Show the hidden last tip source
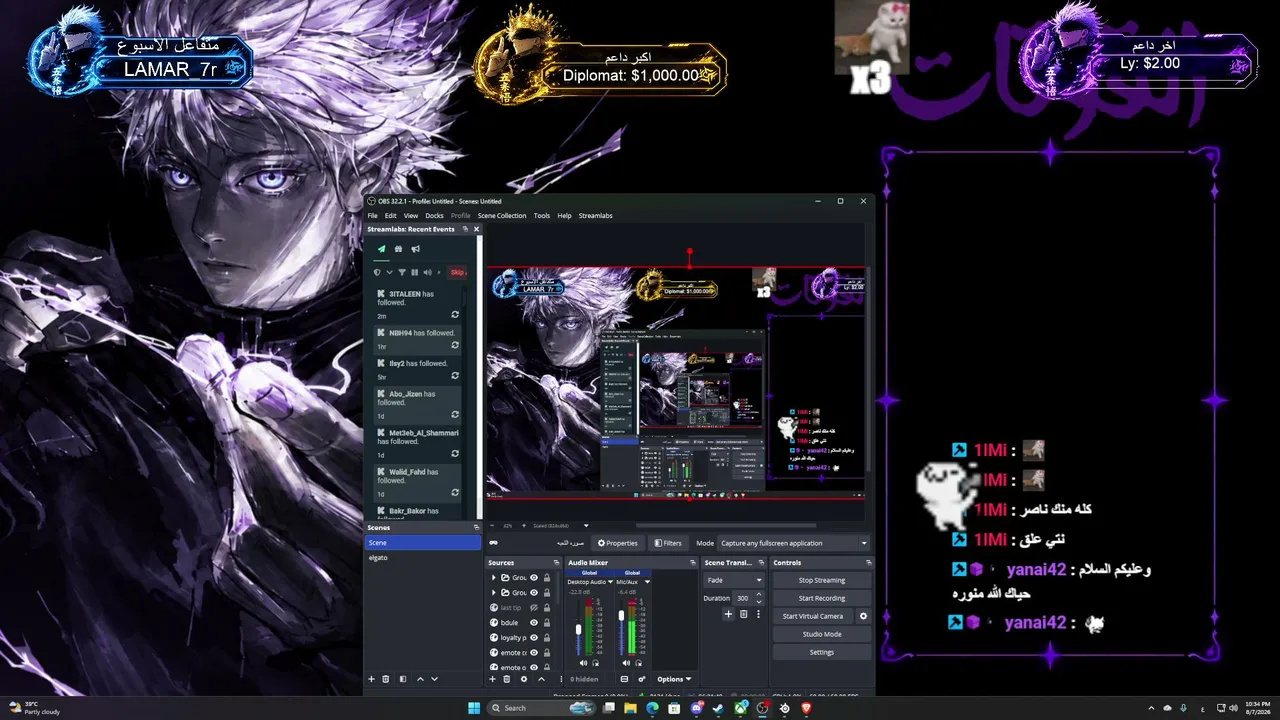The height and width of the screenshot is (720, 1280). (534, 607)
